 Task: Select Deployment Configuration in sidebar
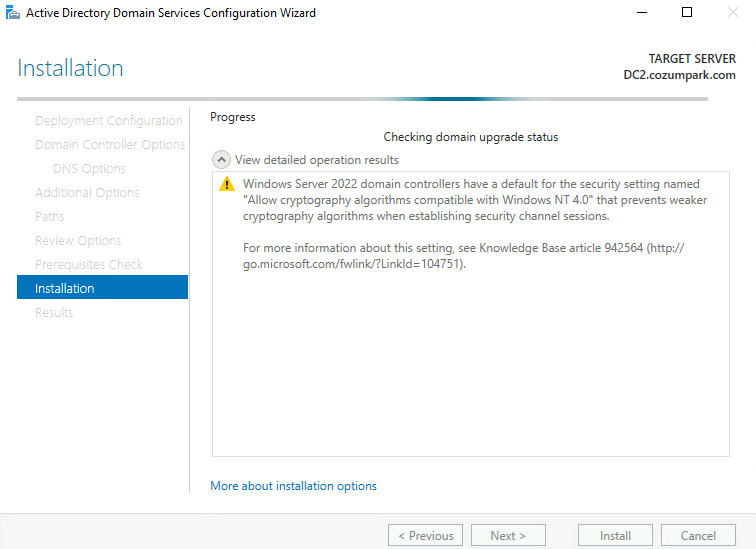pyautogui.click(x=108, y=121)
